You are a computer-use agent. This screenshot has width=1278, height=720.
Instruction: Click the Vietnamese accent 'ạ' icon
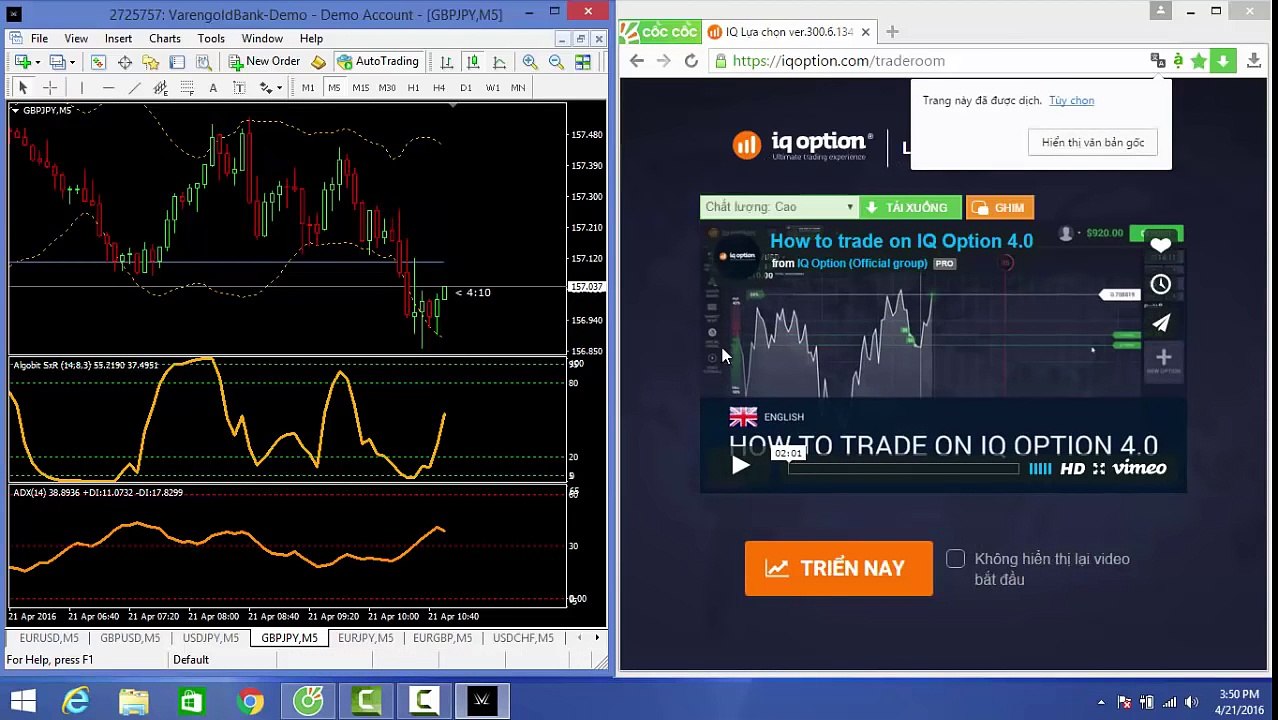[1178, 61]
